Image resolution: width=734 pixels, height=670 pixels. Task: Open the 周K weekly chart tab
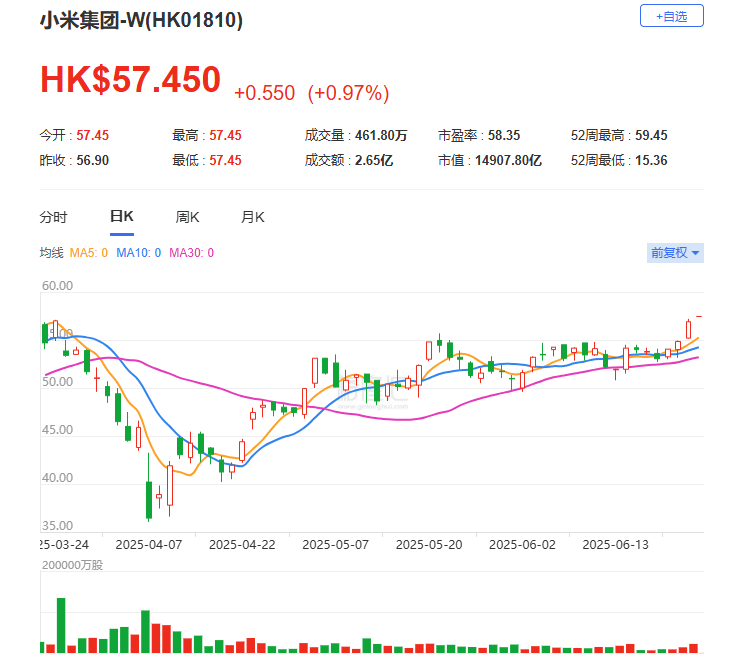coord(187,217)
